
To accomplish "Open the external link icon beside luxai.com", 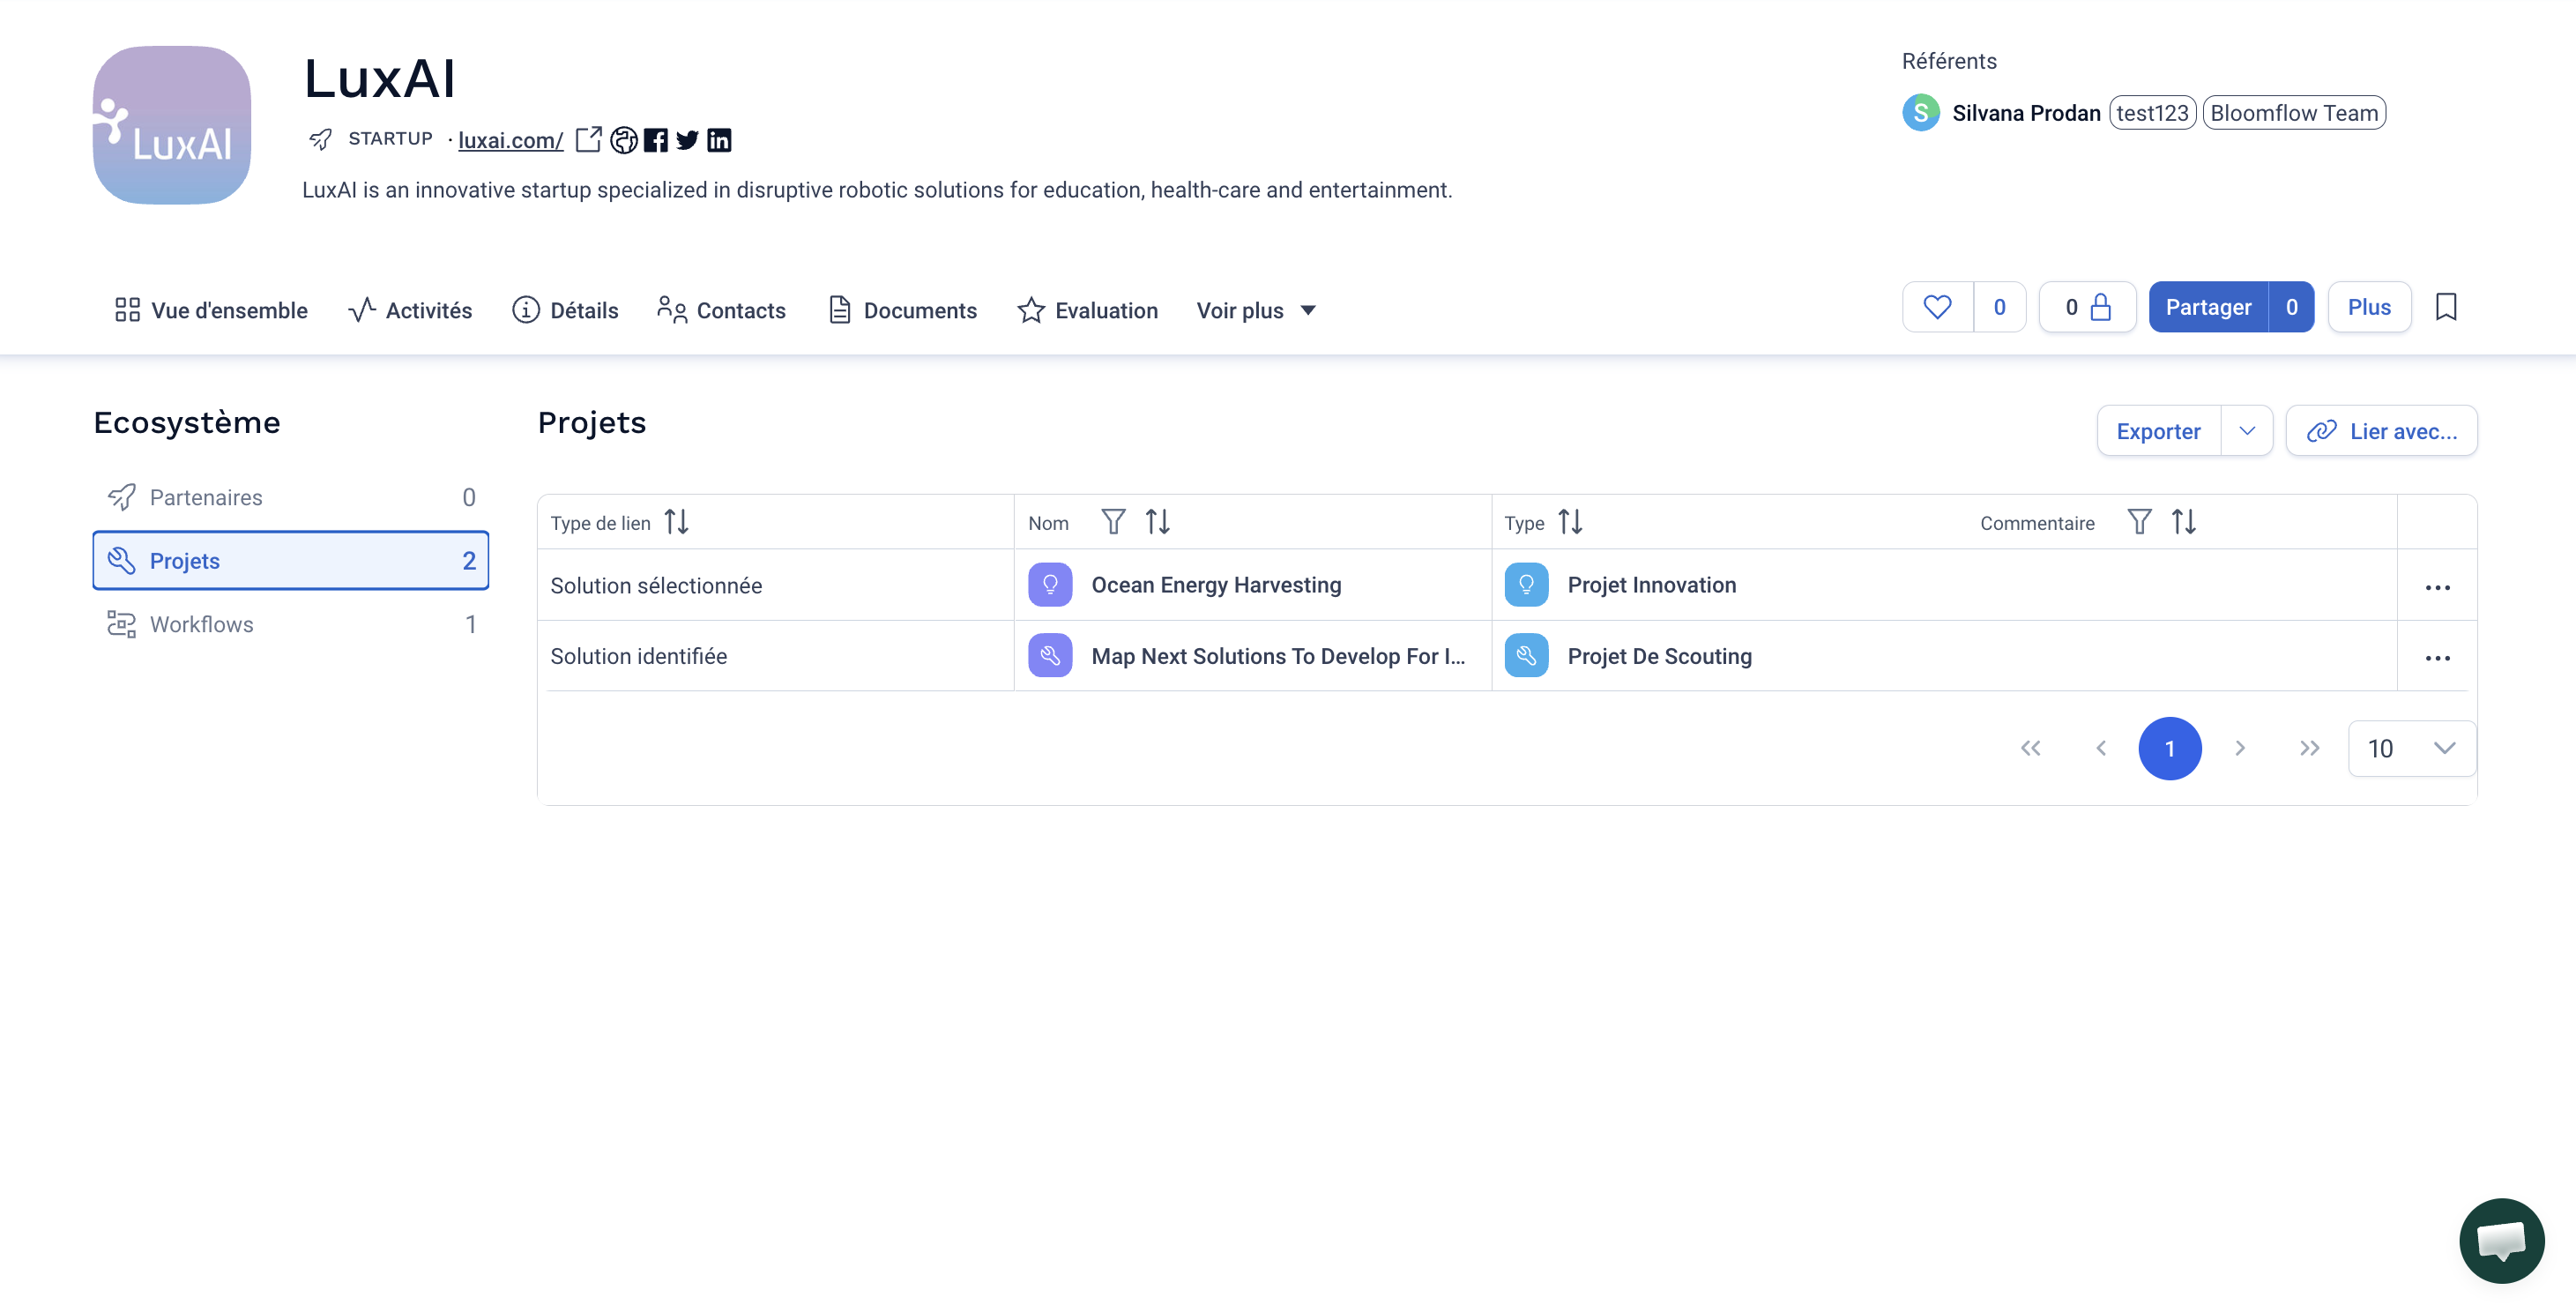I will 588,140.
